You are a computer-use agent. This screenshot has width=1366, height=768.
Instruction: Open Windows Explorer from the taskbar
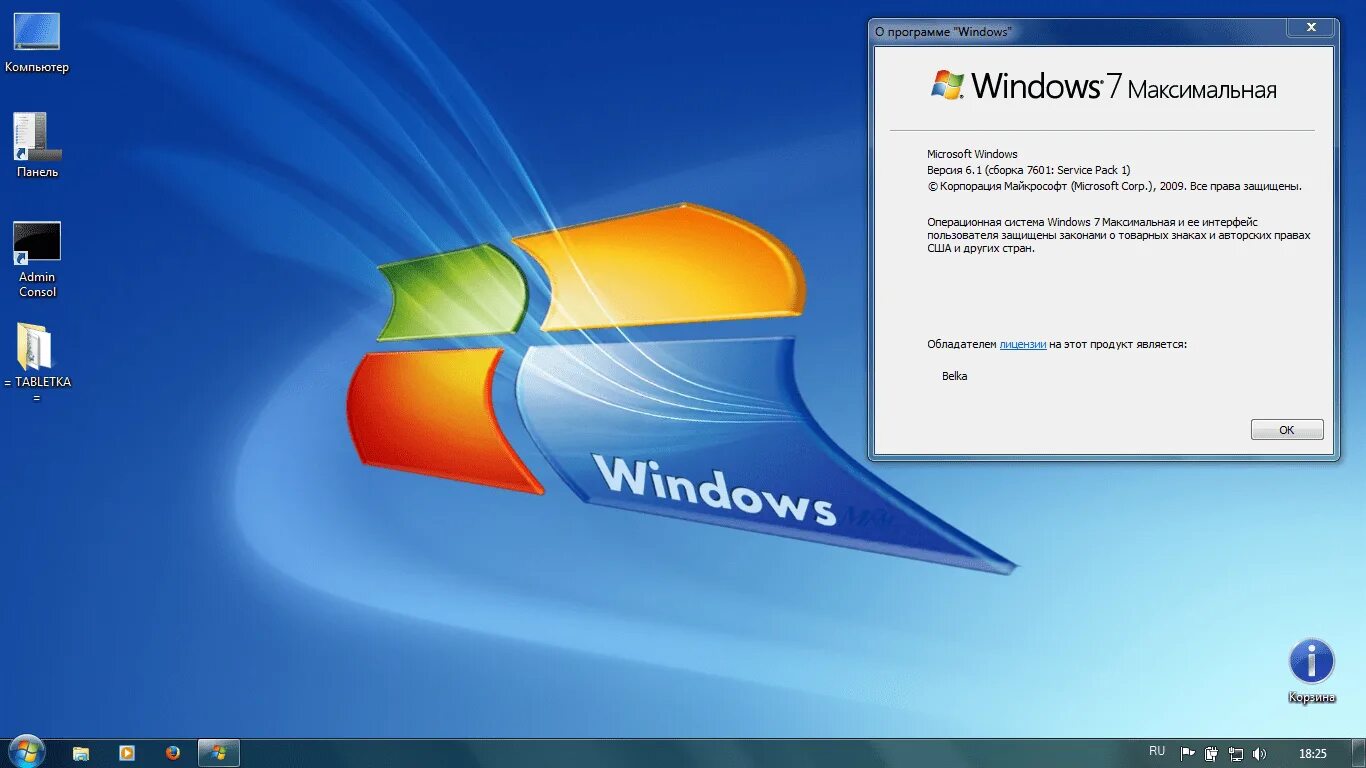point(81,753)
